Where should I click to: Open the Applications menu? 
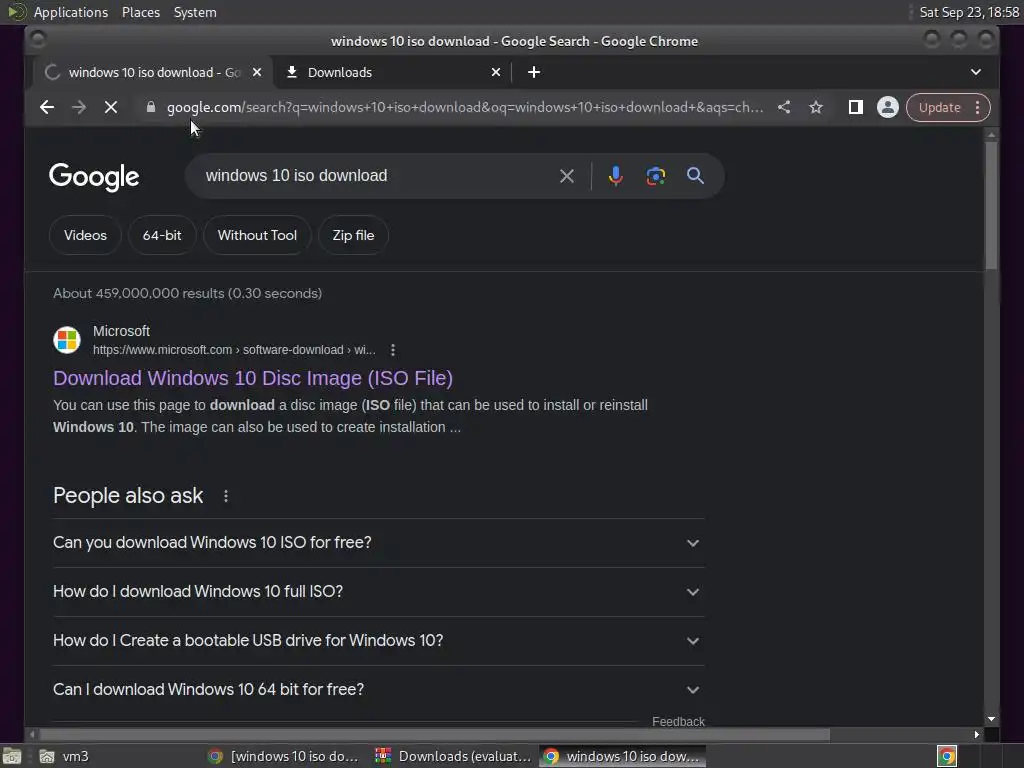(x=71, y=12)
